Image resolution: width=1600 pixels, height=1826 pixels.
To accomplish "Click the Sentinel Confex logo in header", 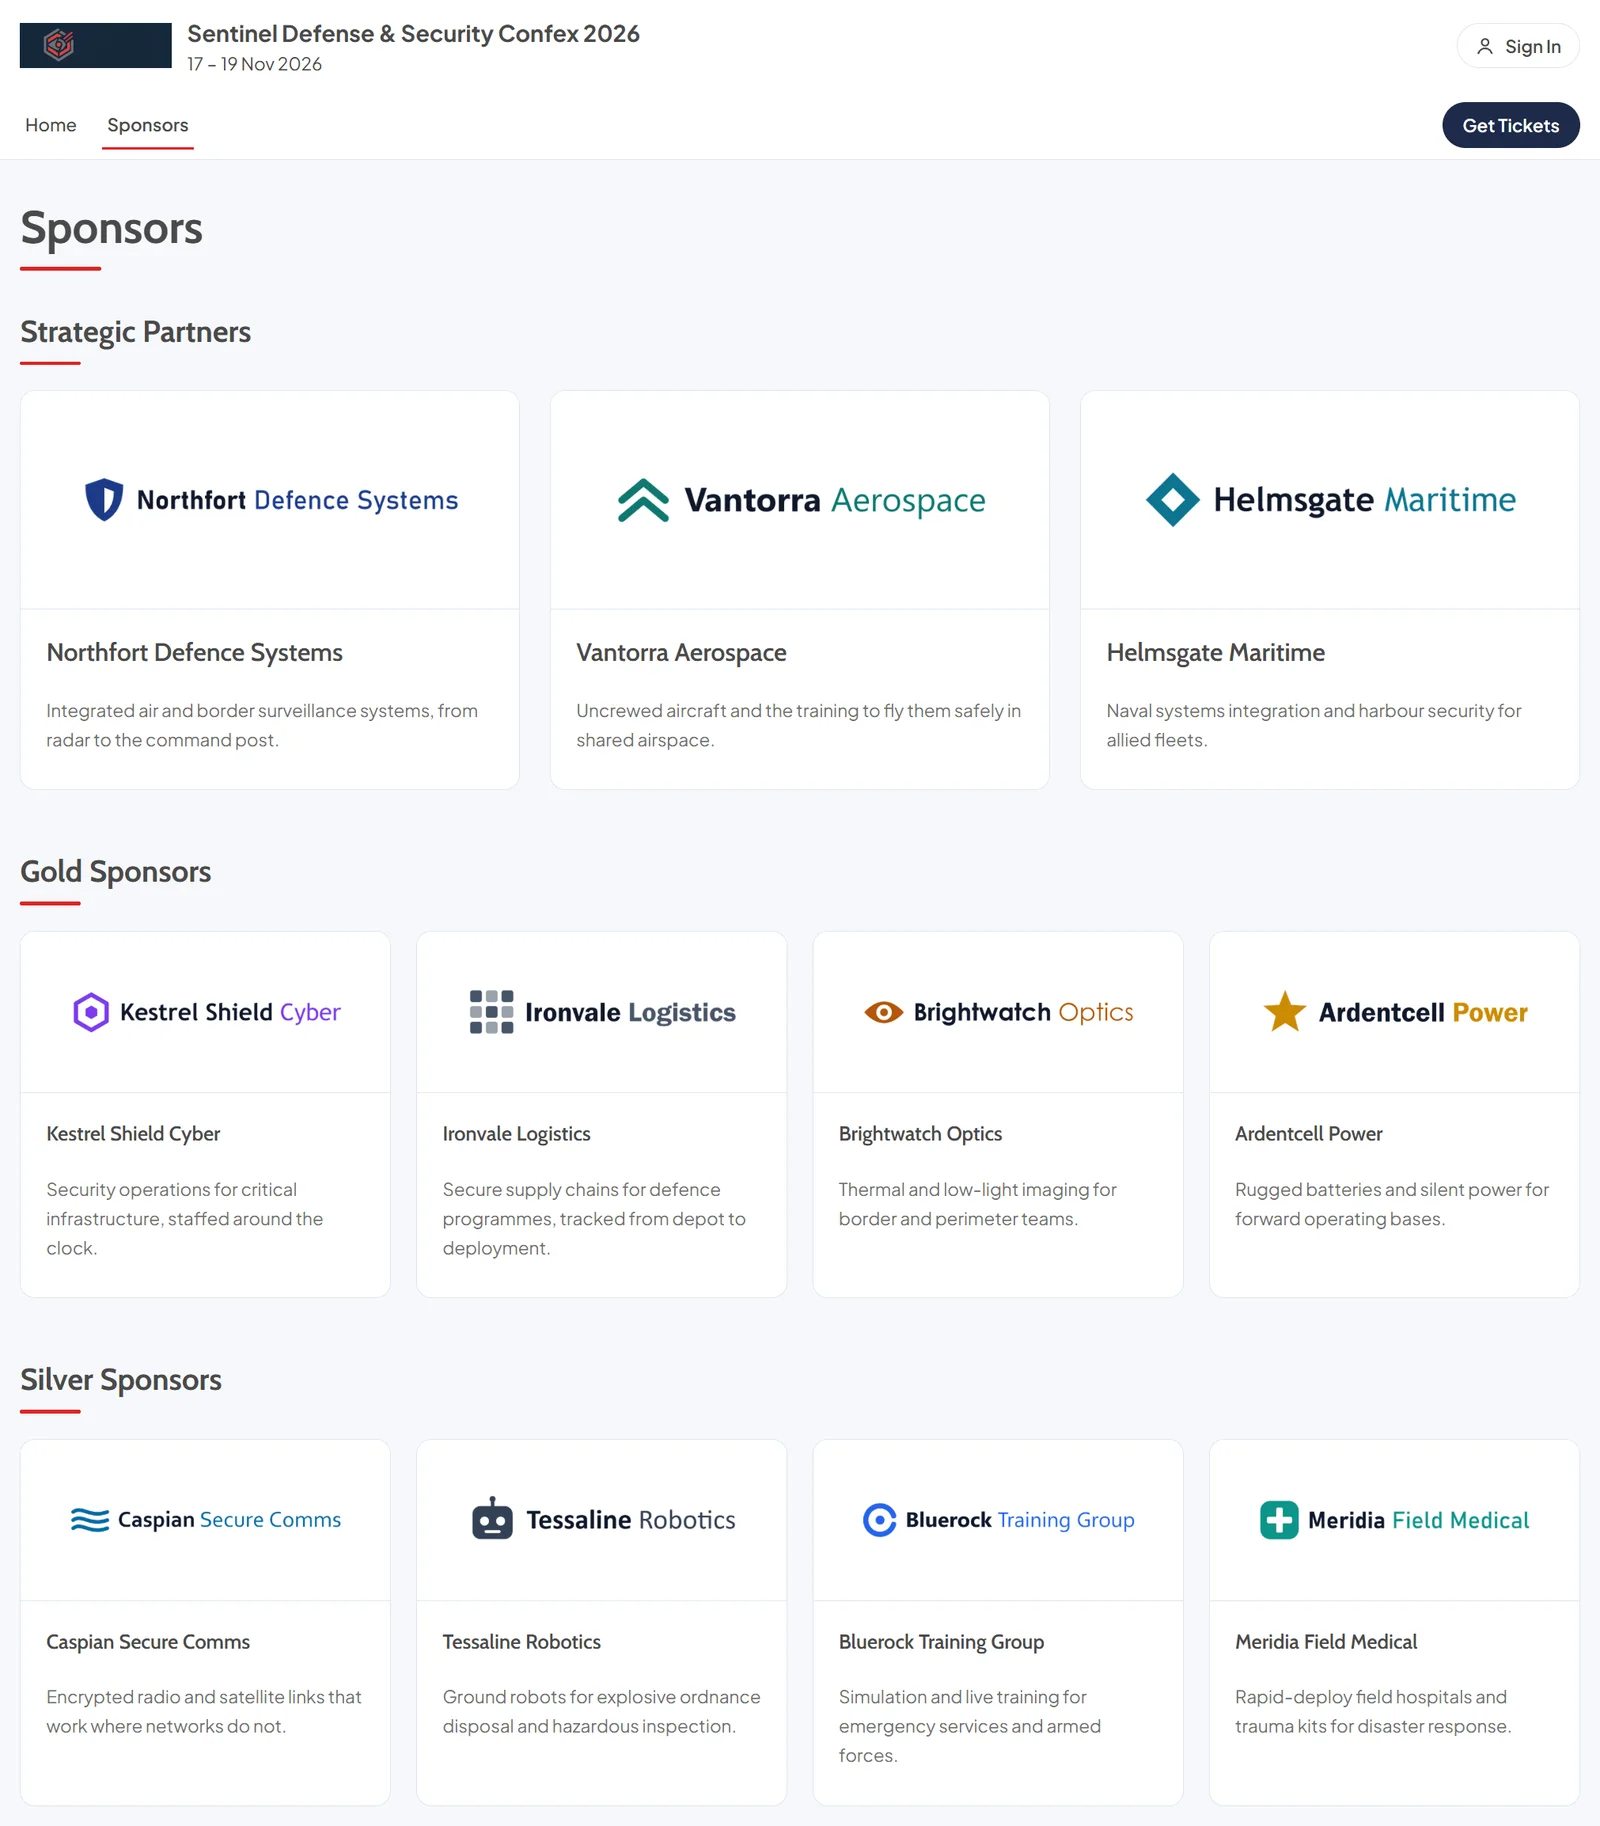I will (x=95, y=45).
